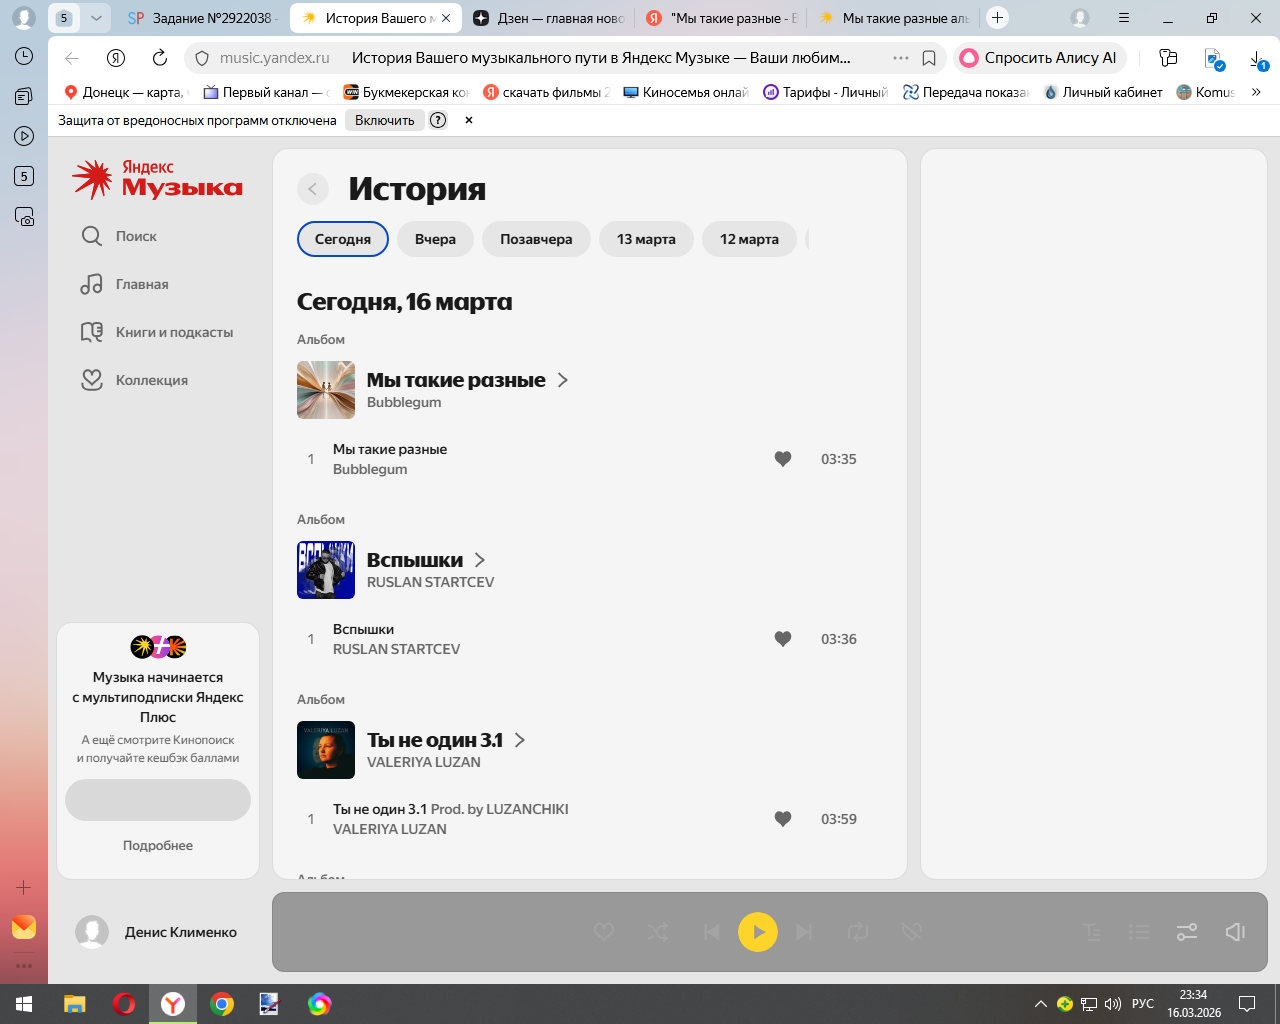This screenshot has width=1280, height=1024.
Task: Close the malware protection notification bar
Action: pyautogui.click(x=469, y=120)
